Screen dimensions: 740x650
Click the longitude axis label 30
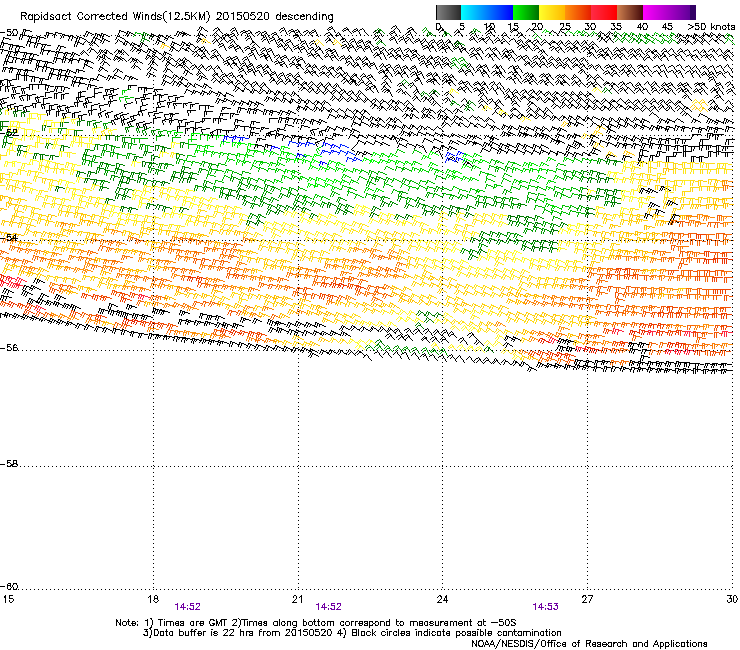click(x=732, y=599)
